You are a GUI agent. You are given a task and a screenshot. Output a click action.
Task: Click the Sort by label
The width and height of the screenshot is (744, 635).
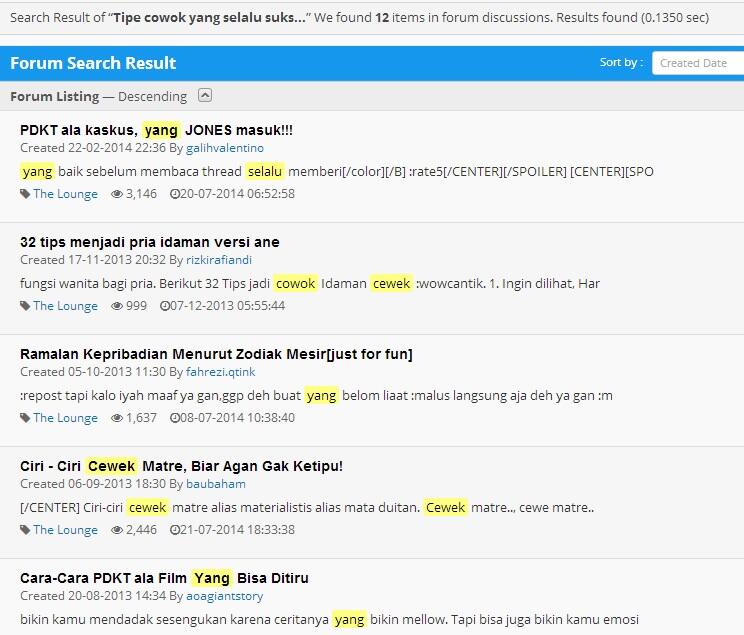(621, 62)
